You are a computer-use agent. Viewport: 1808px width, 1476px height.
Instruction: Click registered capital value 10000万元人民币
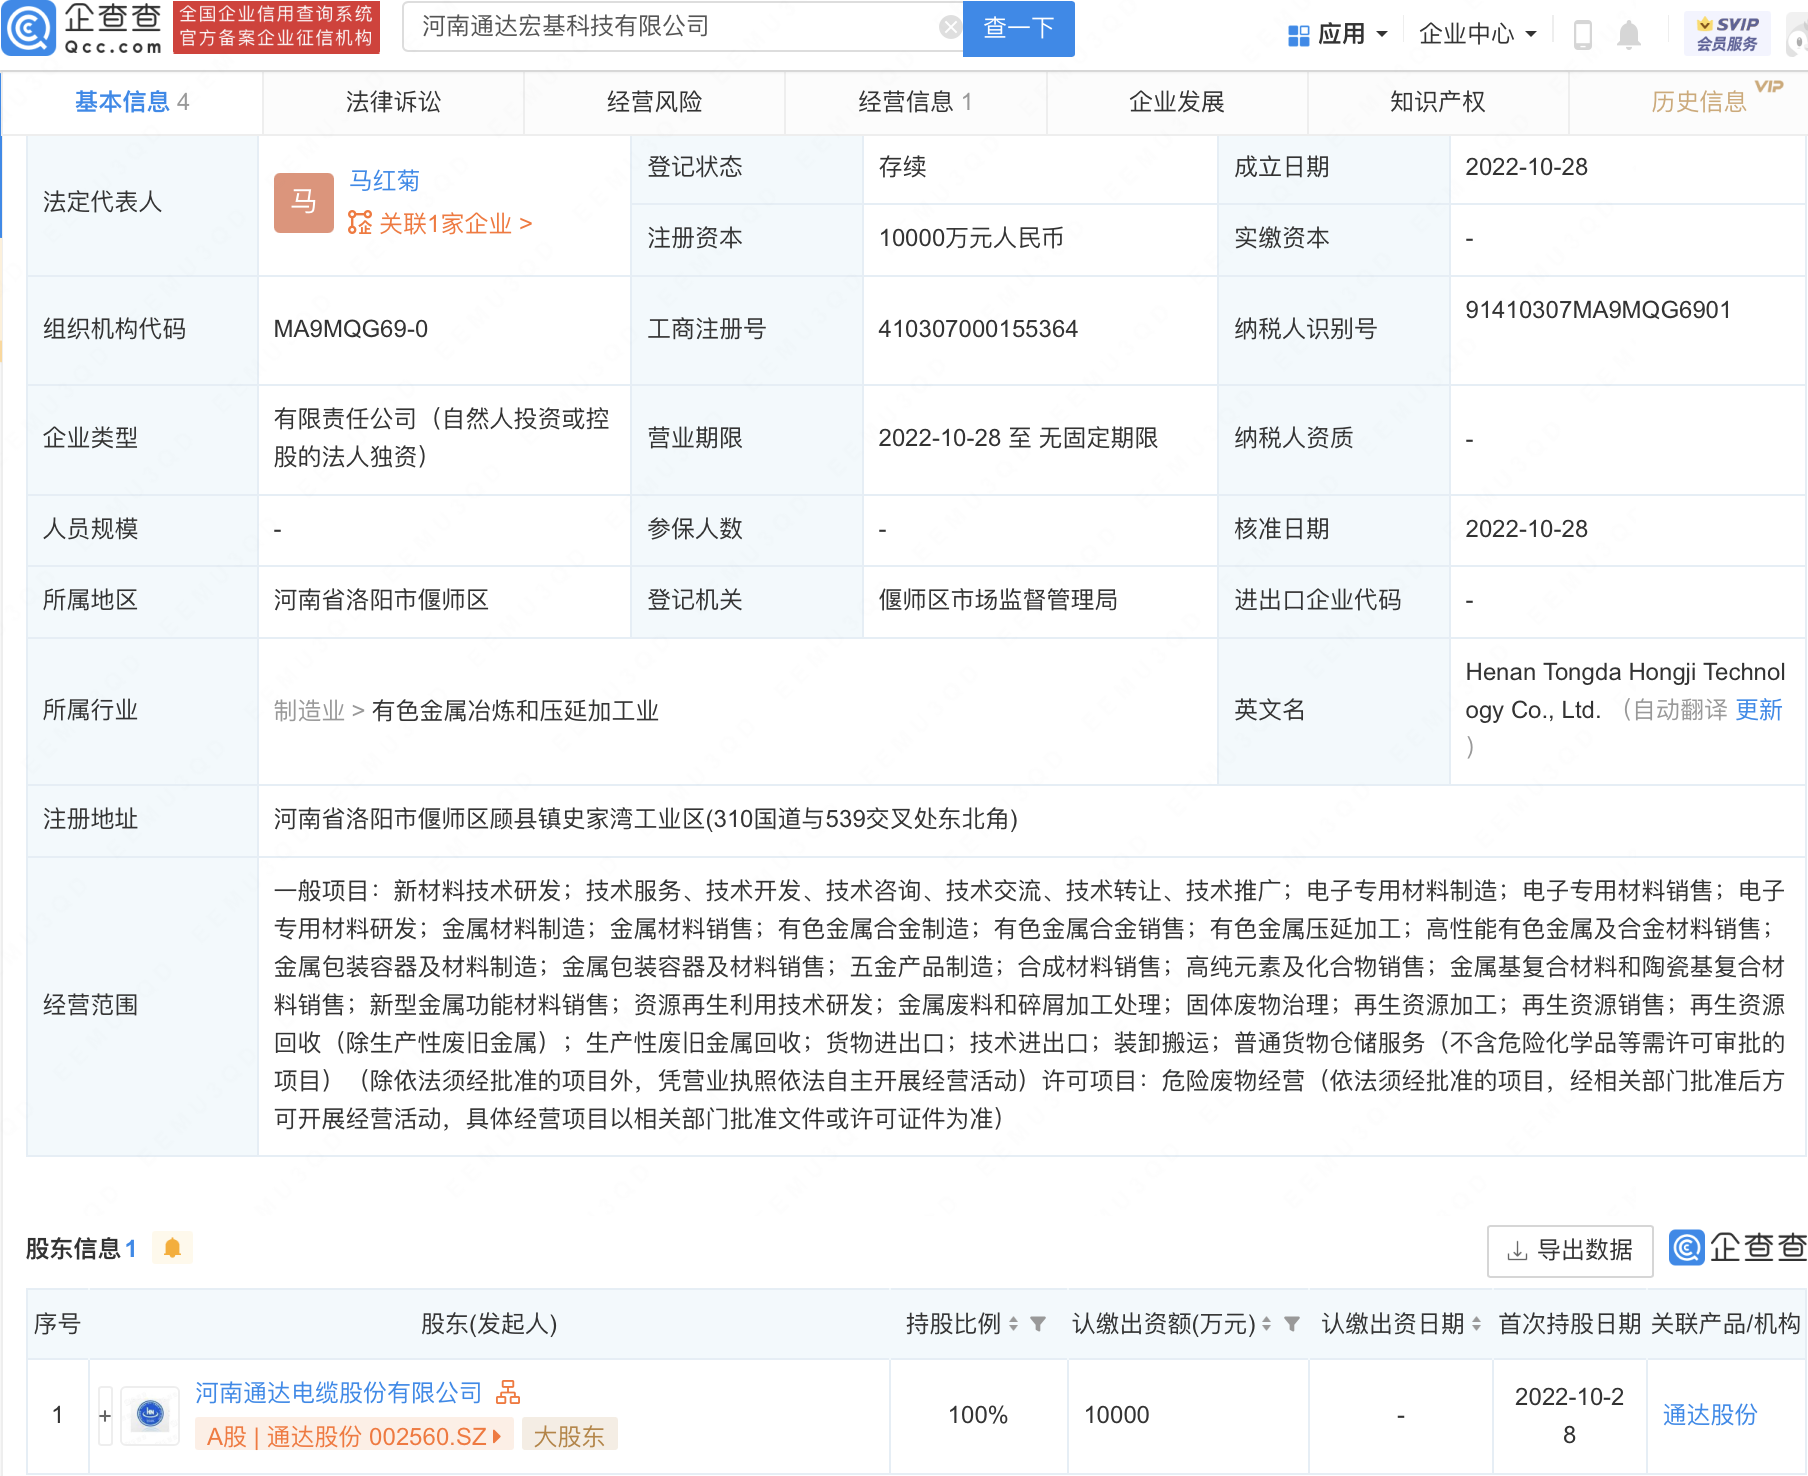pos(971,238)
